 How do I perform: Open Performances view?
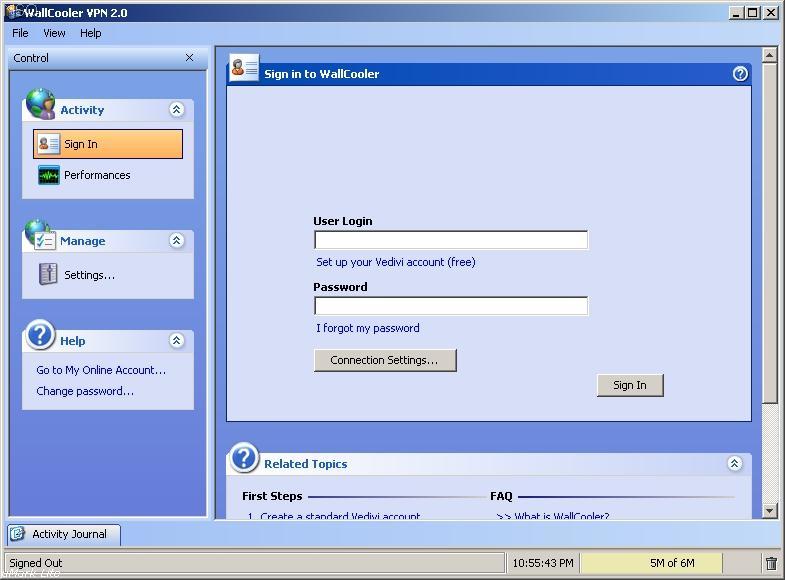coord(97,175)
